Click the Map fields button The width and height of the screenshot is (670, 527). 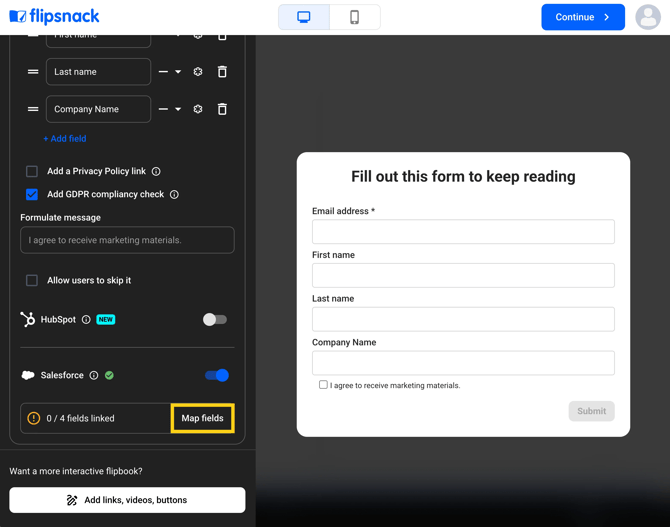pyautogui.click(x=202, y=419)
